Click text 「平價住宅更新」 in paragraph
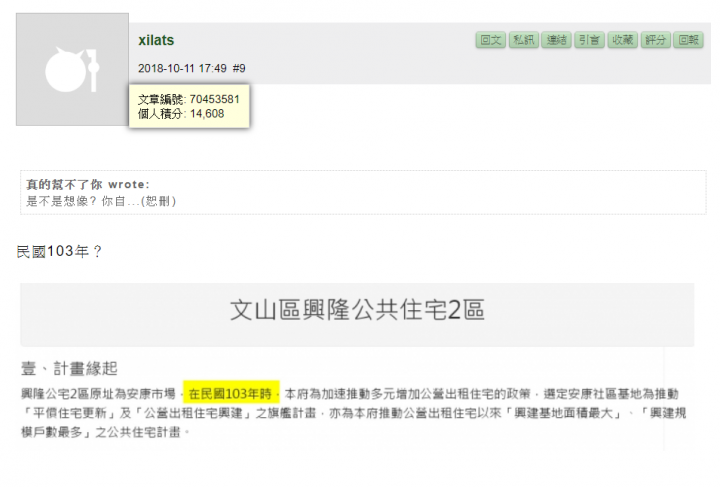720x487 pixels. click(68, 413)
